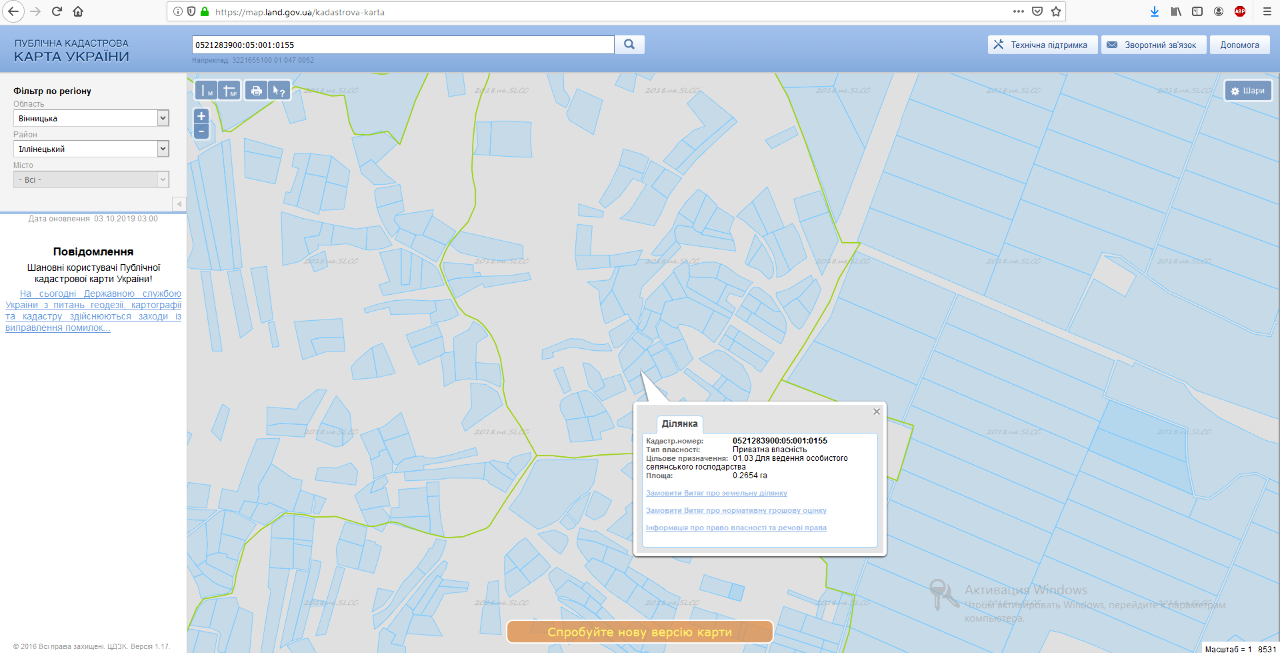The image size is (1280, 653).
Task: Zoom in the map with plus button
Action: tap(201, 116)
